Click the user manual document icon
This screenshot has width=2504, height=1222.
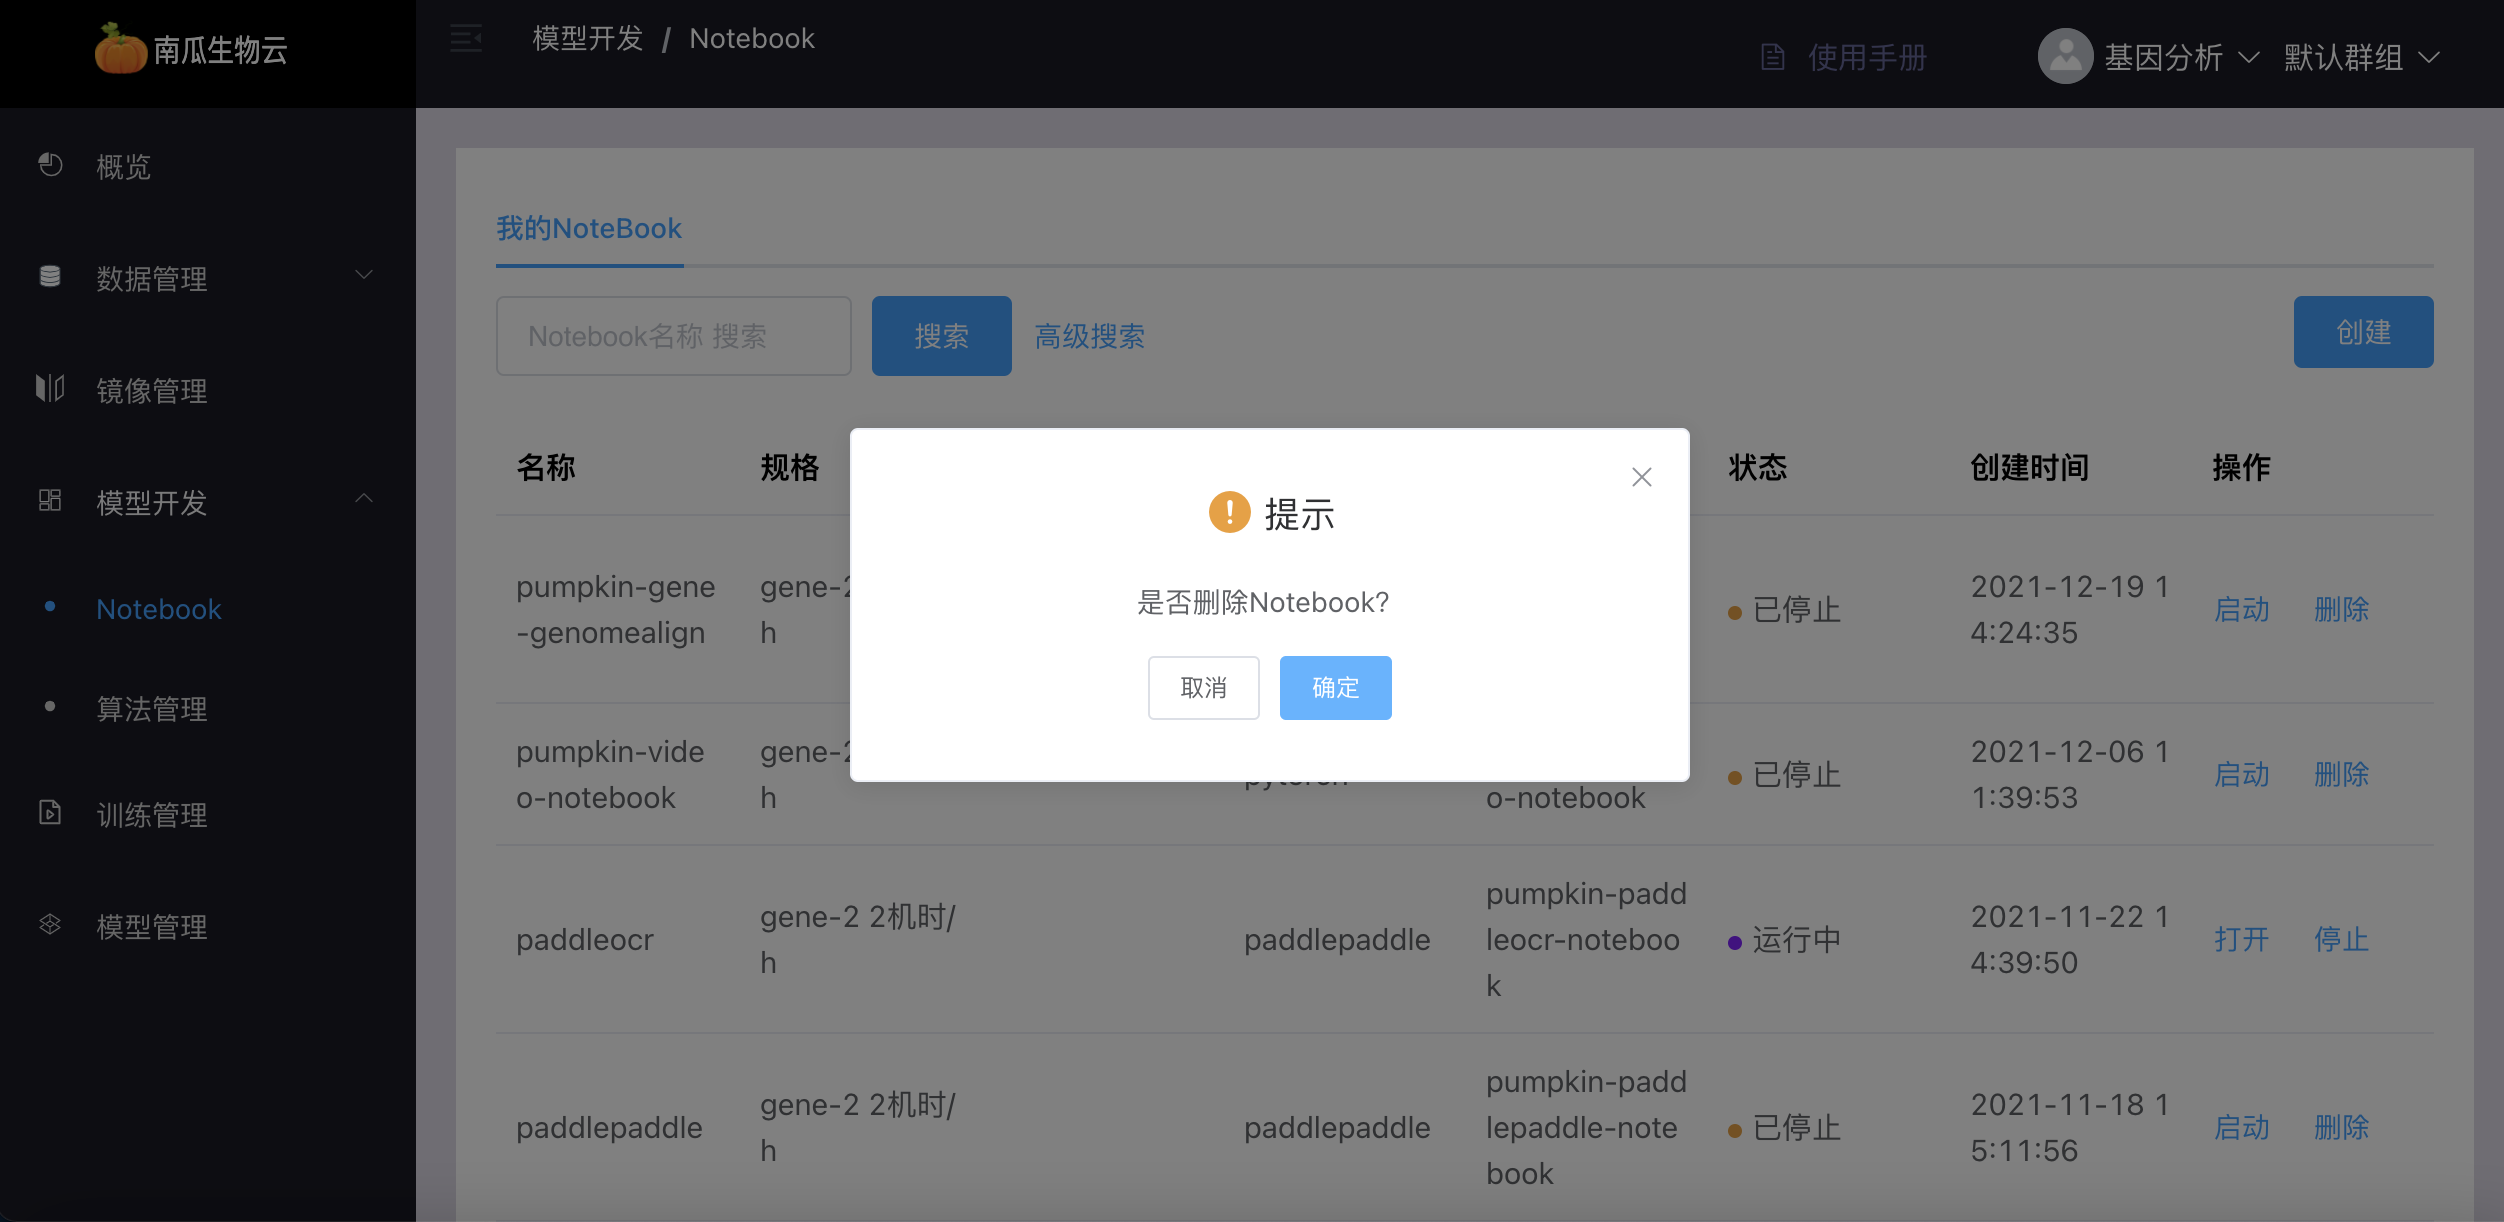1772,57
